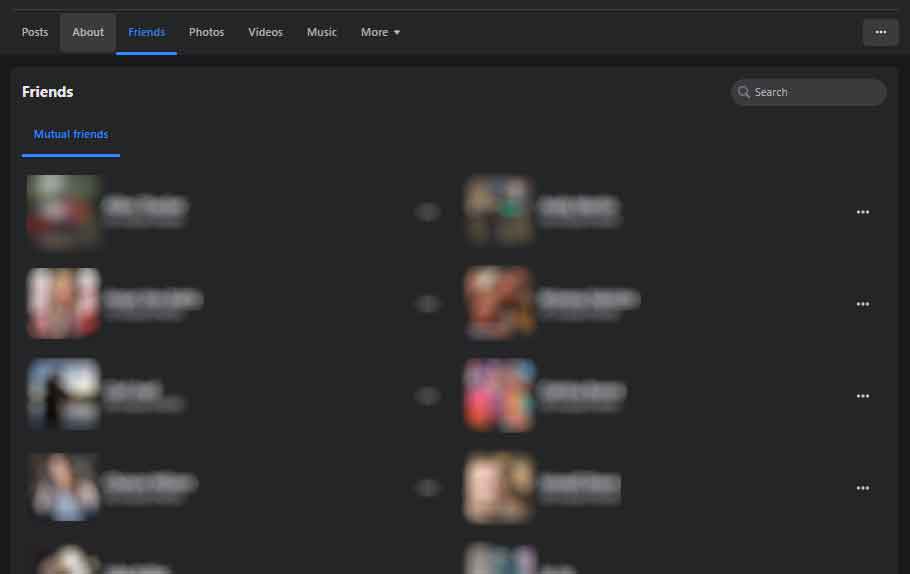Click the magnifier icon in Search
Image resolution: width=910 pixels, height=574 pixels.
click(x=743, y=92)
